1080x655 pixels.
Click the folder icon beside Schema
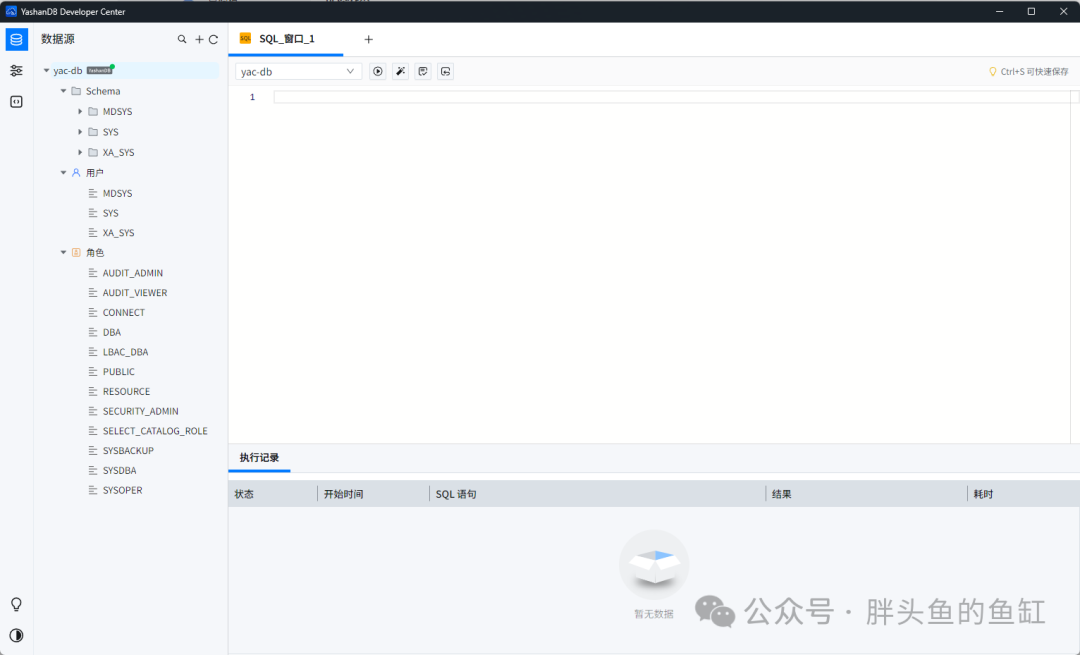point(76,91)
